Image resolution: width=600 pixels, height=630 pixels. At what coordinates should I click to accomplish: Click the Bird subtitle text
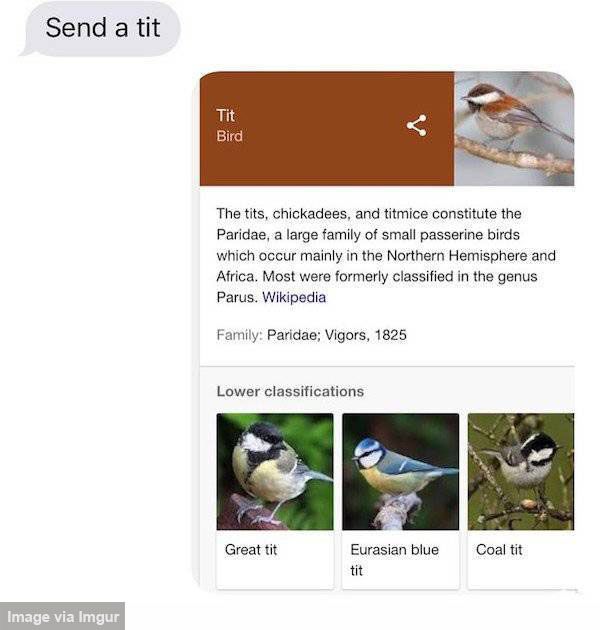[229, 136]
